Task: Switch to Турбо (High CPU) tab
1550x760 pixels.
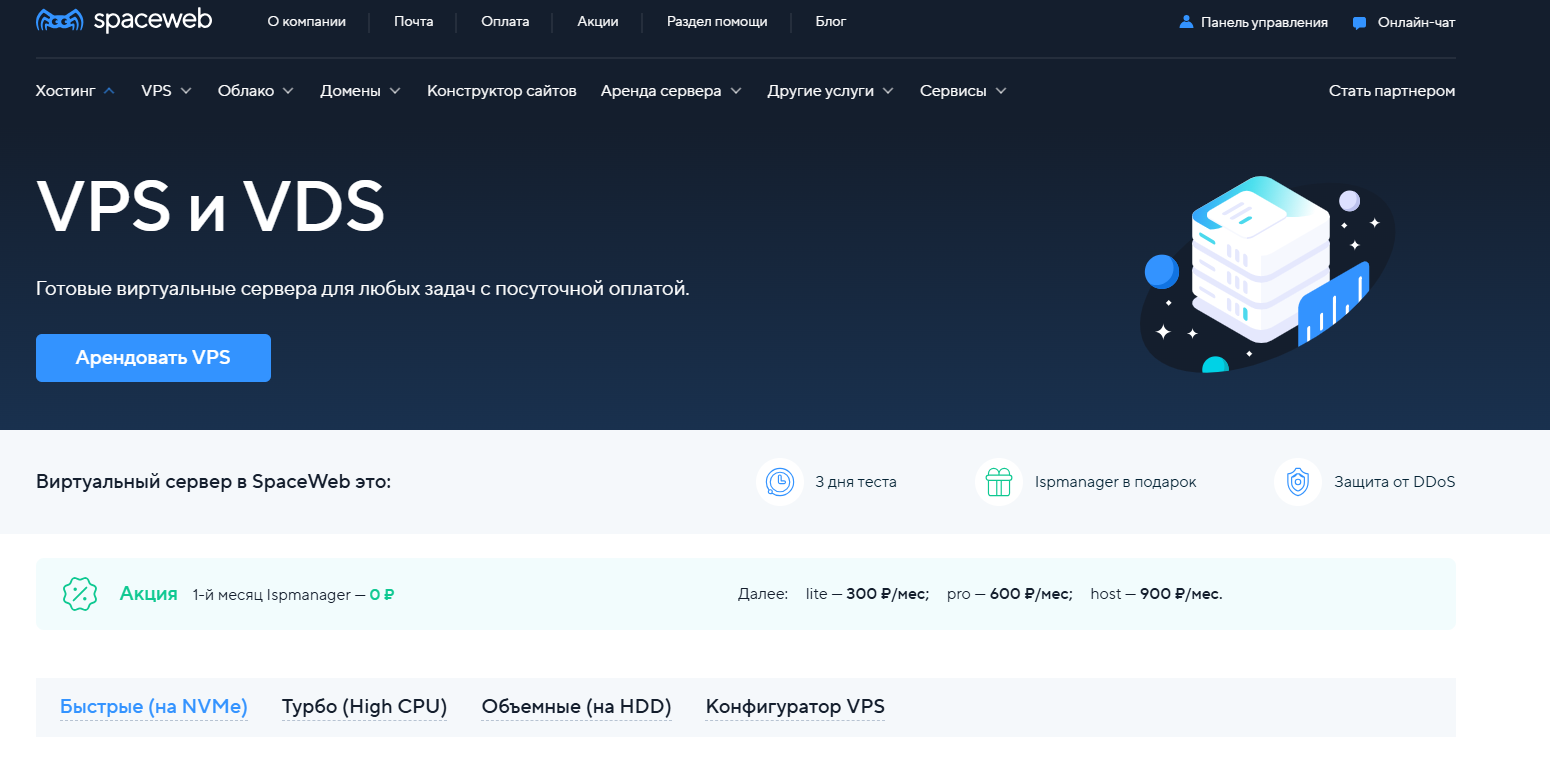Action: [364, 707]
